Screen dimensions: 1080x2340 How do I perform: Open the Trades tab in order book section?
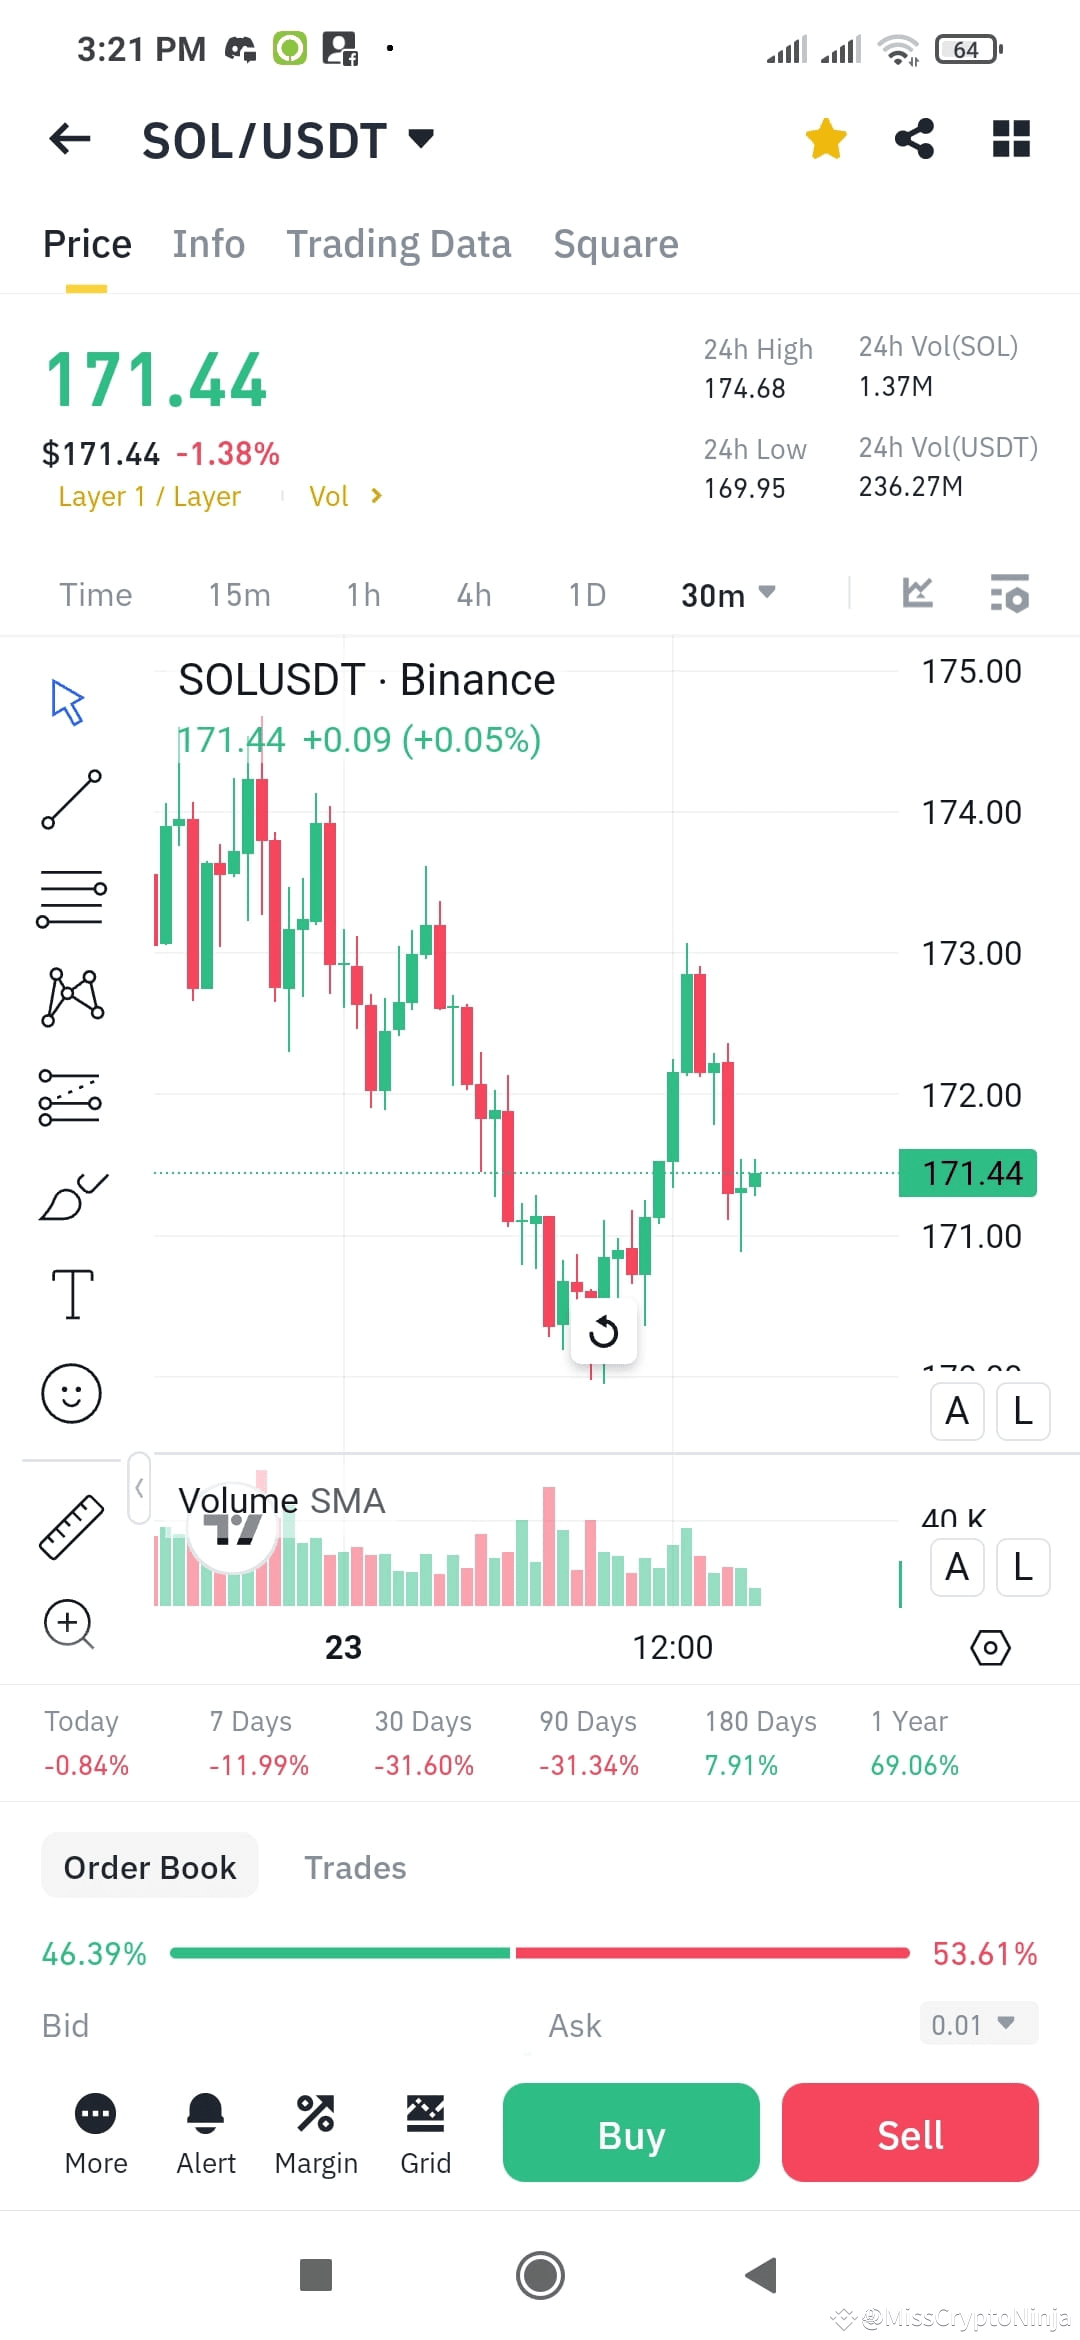355,1866
